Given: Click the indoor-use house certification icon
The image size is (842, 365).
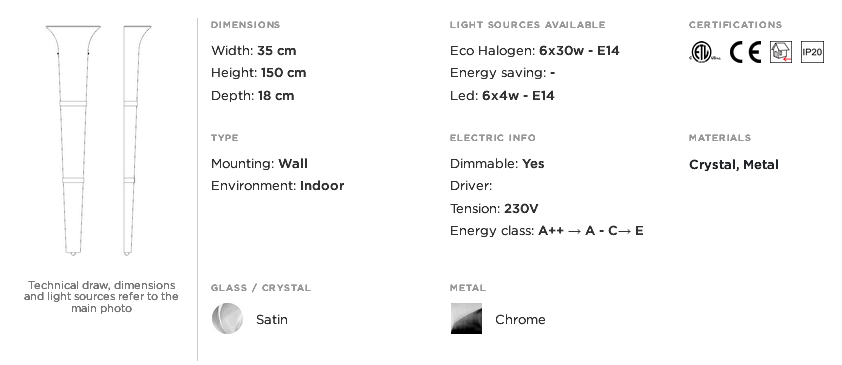Looking at the screenshot, I should [x=781, y=52].
